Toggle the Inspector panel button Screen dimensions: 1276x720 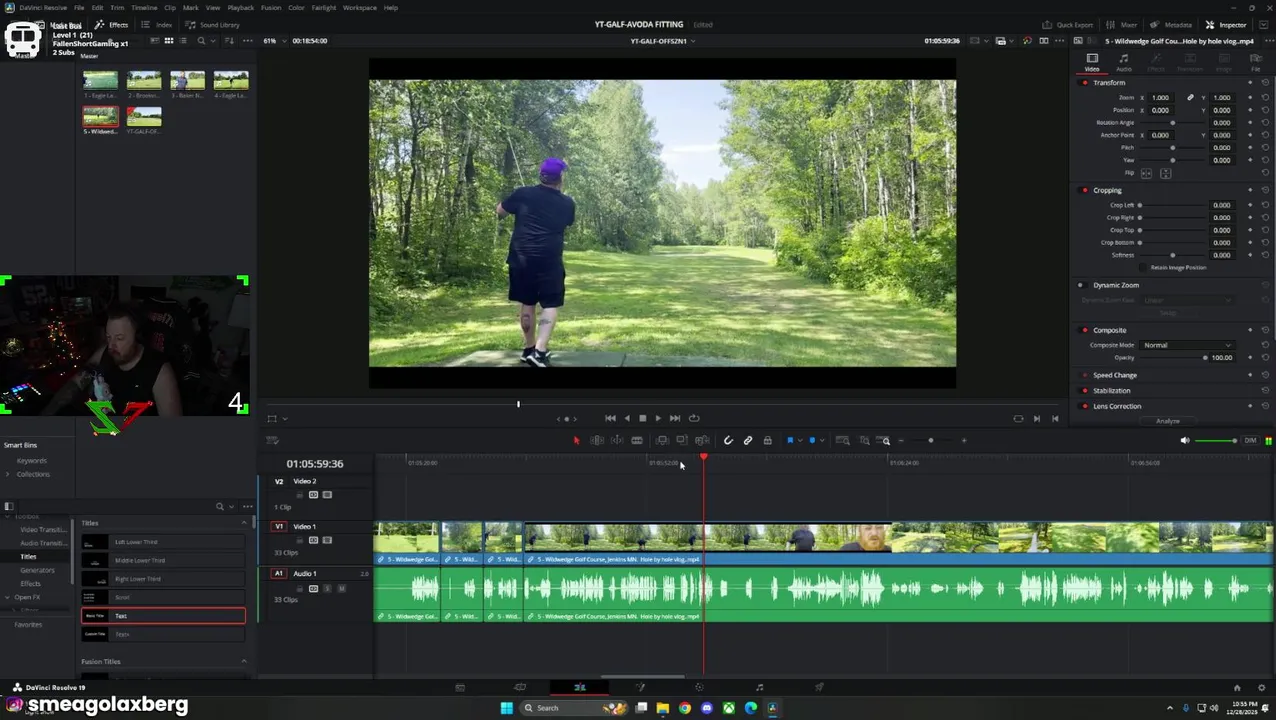(x=1226, y=25)
